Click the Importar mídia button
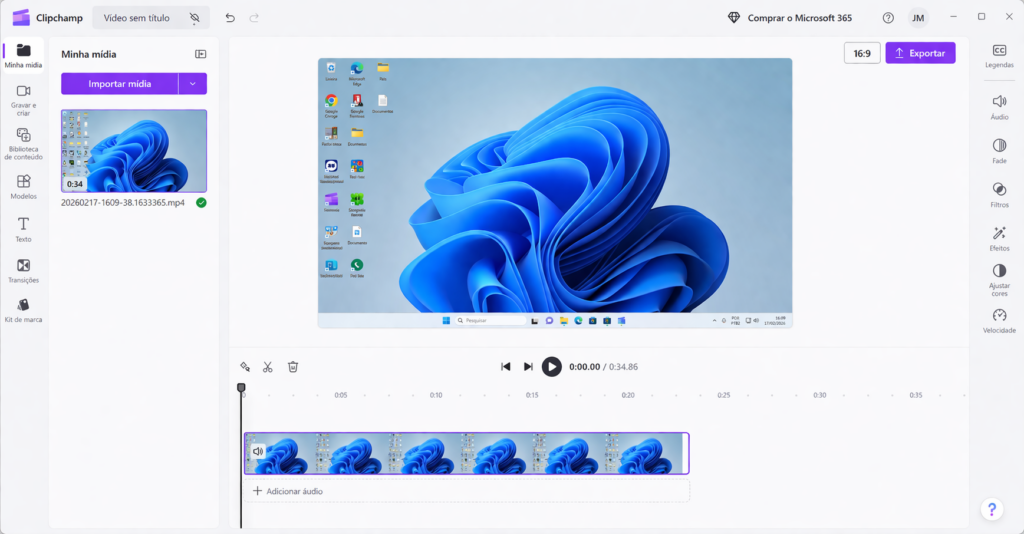Image resolution: width=1024 pixels, height=534 pixels. click(x=120, y=84)
